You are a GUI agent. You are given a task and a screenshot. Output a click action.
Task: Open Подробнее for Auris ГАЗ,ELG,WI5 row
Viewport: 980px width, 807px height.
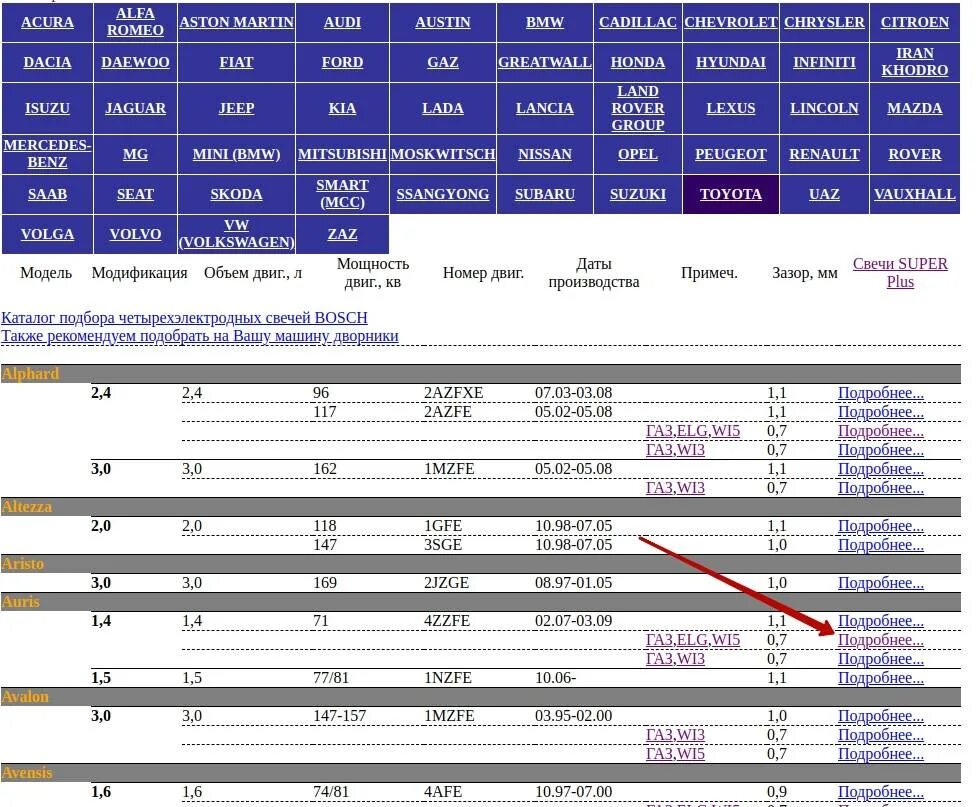coord(881,639)
